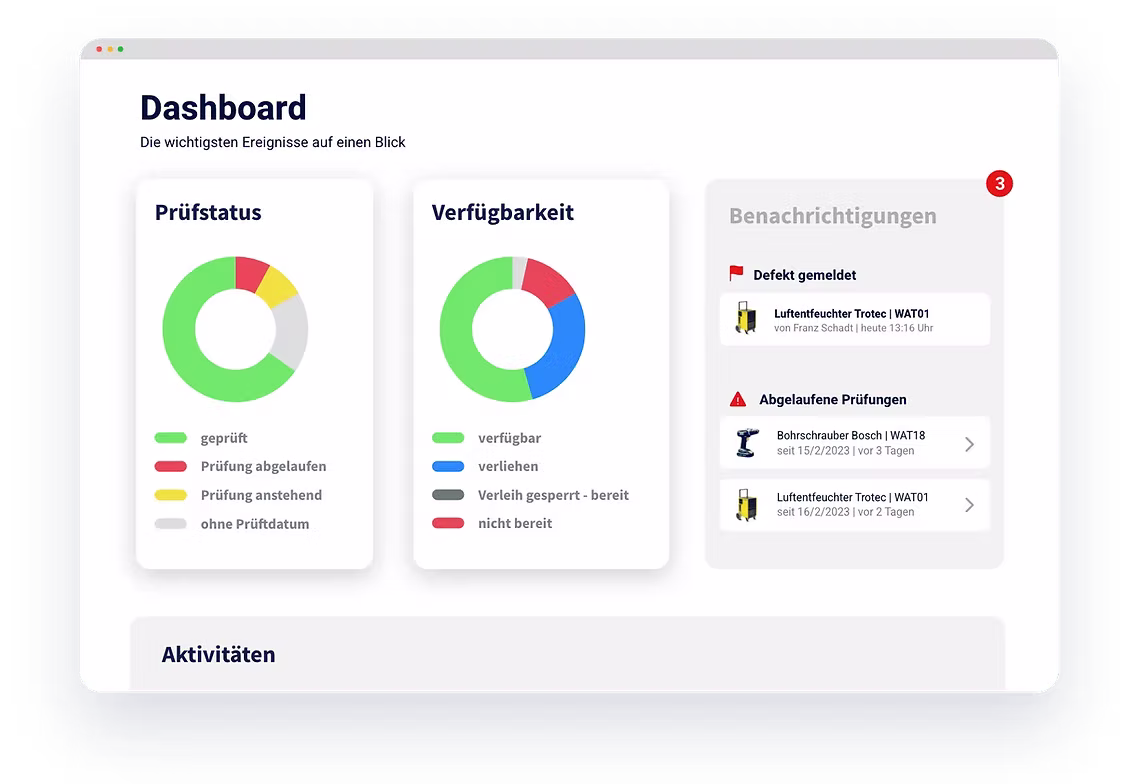Click the red segment of the Prüfstatus donut
The width and height of the screenshot is (1138, 784).
coord(250,274)
